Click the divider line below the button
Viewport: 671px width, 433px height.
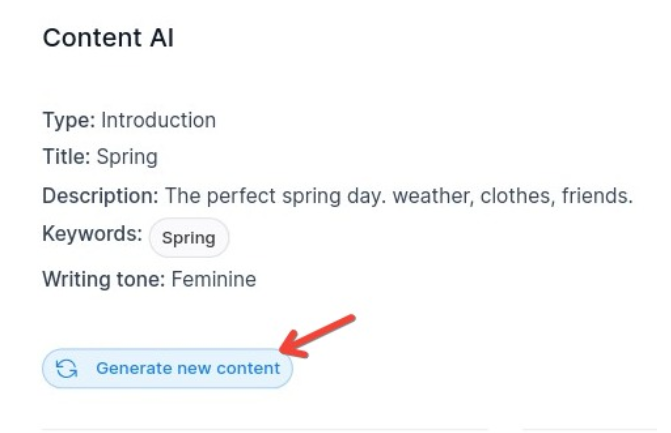point(265,429)
